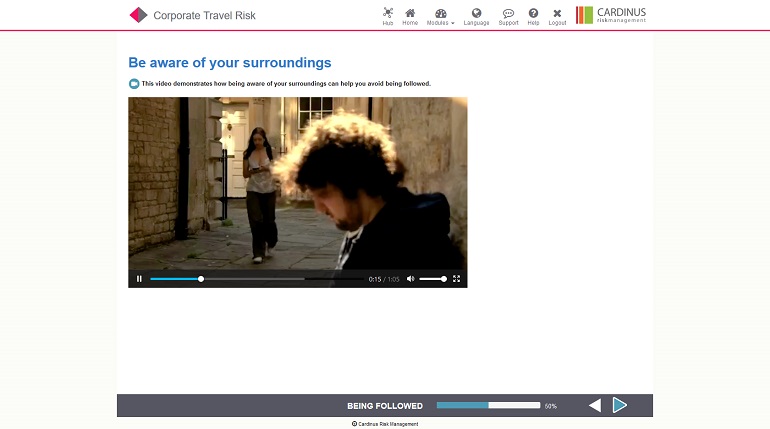Open the Support chat icon
This screenshot has height=429, width=770.
508,16
